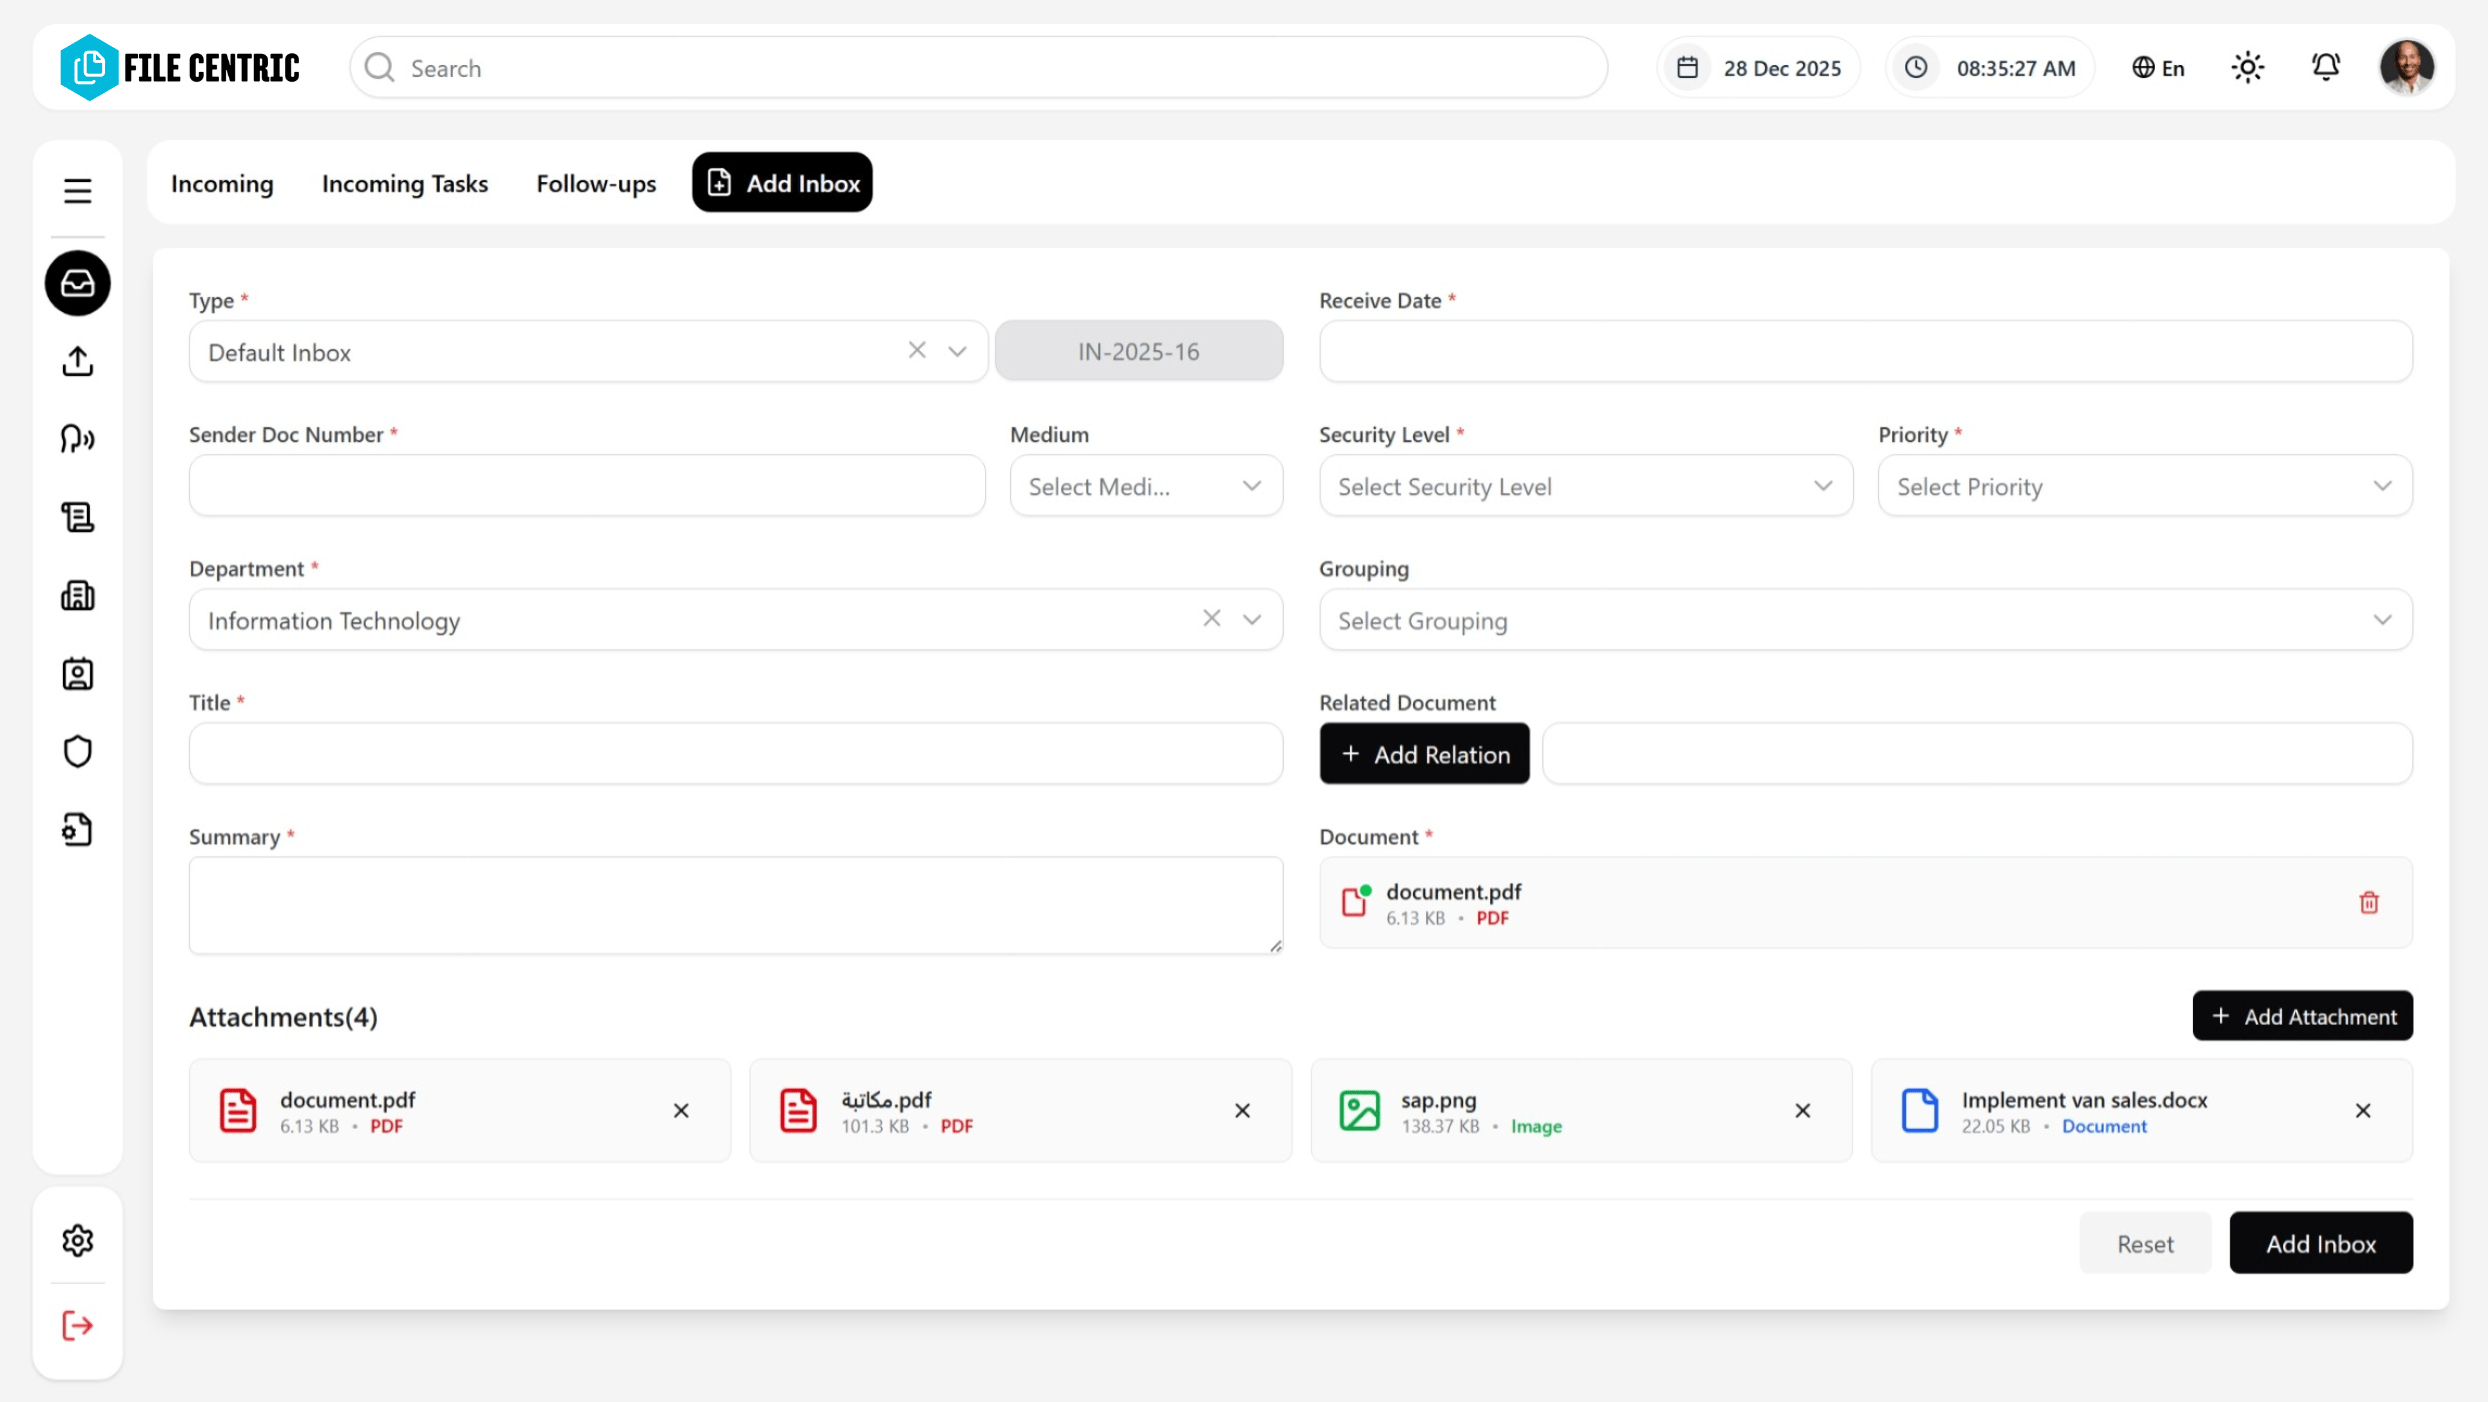
Task: Click the logout icon at sidebar bottom
Action: point(77,1325)
